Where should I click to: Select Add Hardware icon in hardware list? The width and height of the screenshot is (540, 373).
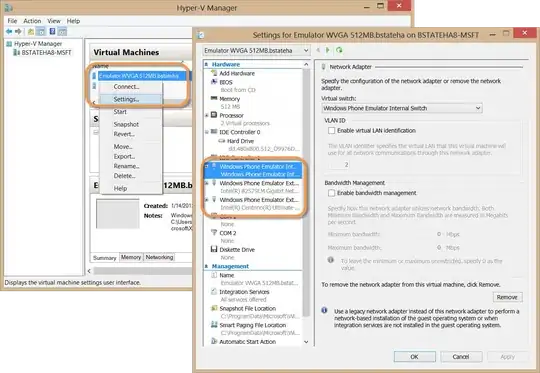click(x=214, y=73)
